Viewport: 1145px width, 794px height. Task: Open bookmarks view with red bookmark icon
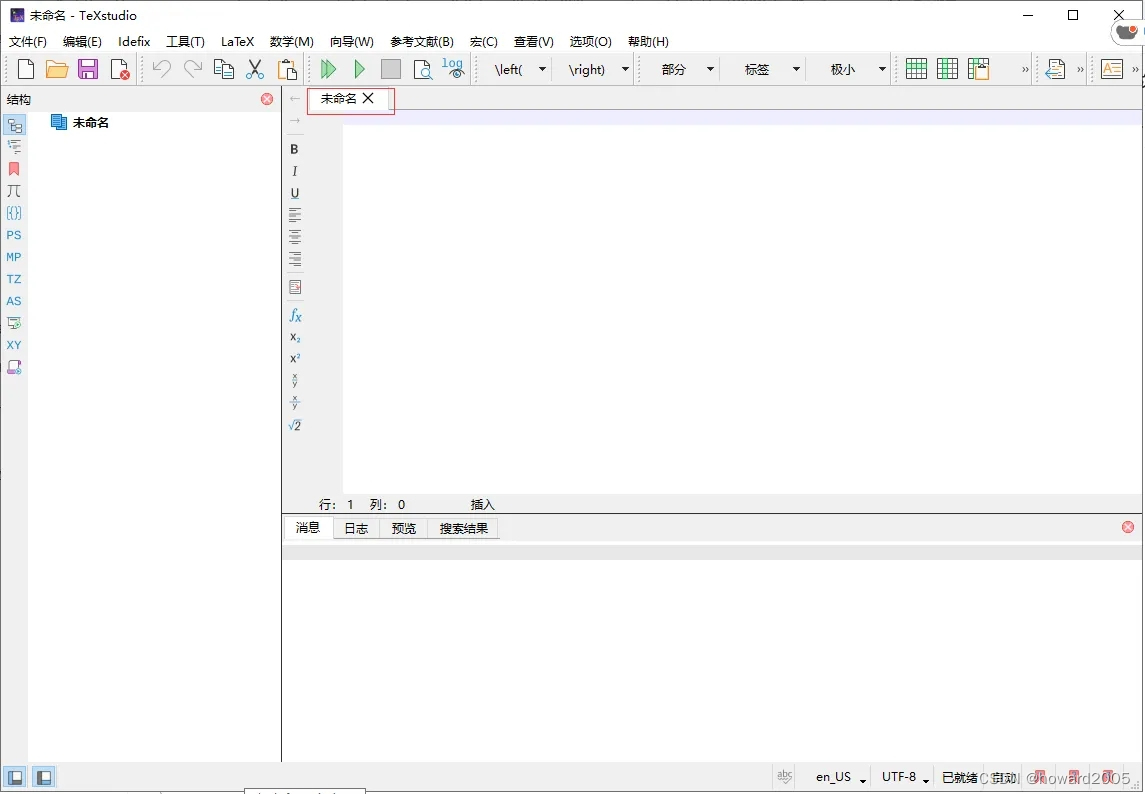click(14, 169)
